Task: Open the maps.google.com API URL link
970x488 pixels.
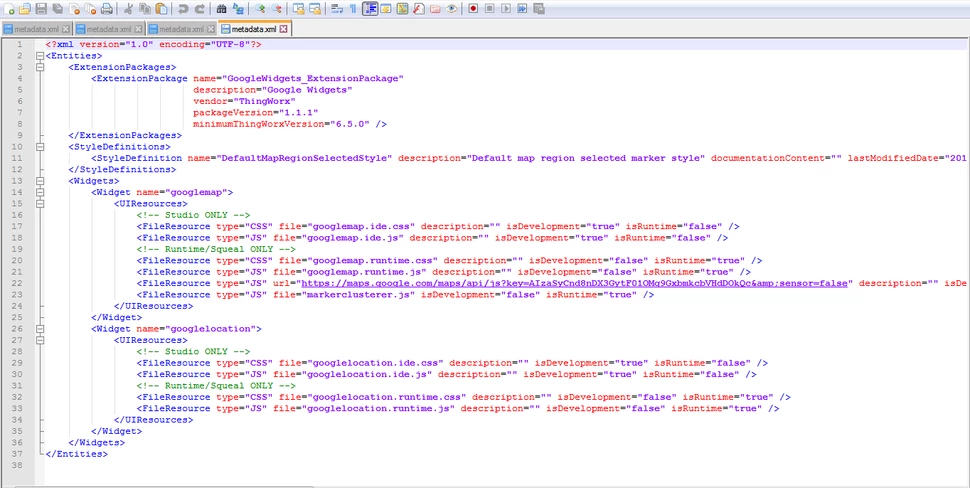Action: (x=575, y=283)
